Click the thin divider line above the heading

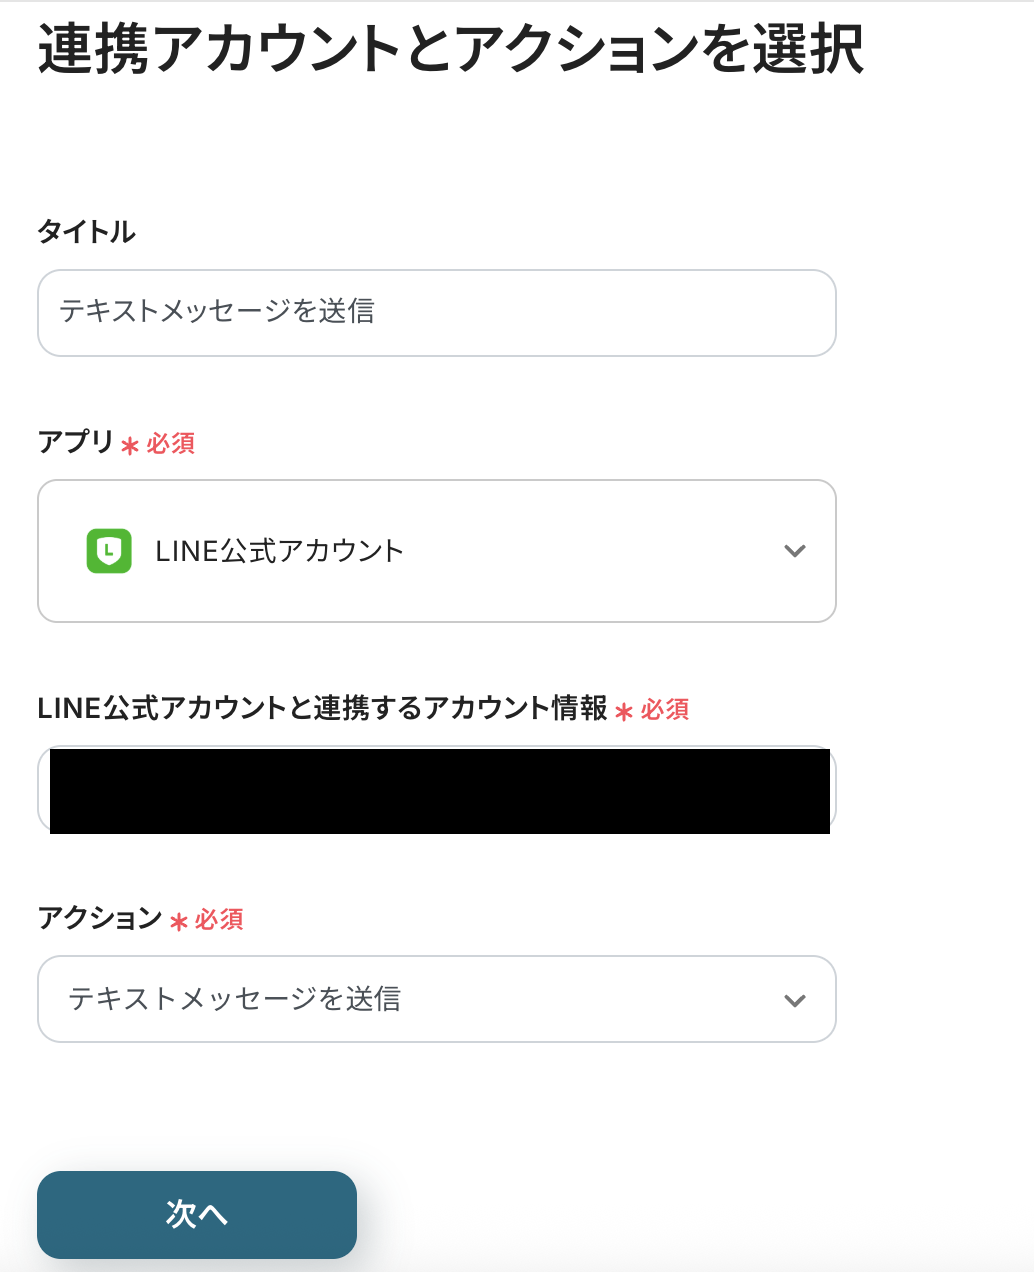[517, 2]
